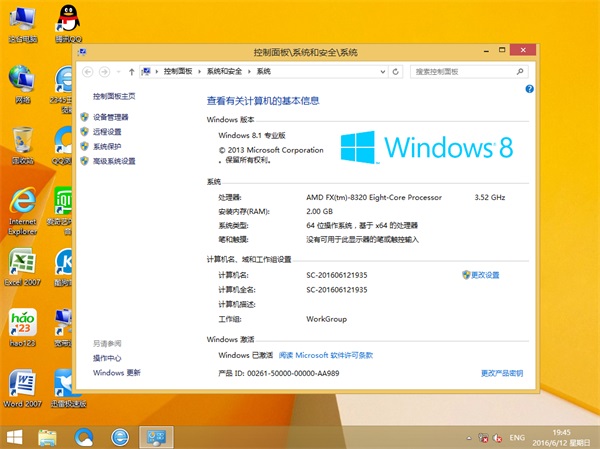The width and height of the screenshot is (600, 449).
Task: Select the 系统和安全 breadcrumb item
Action: [225, 72]
